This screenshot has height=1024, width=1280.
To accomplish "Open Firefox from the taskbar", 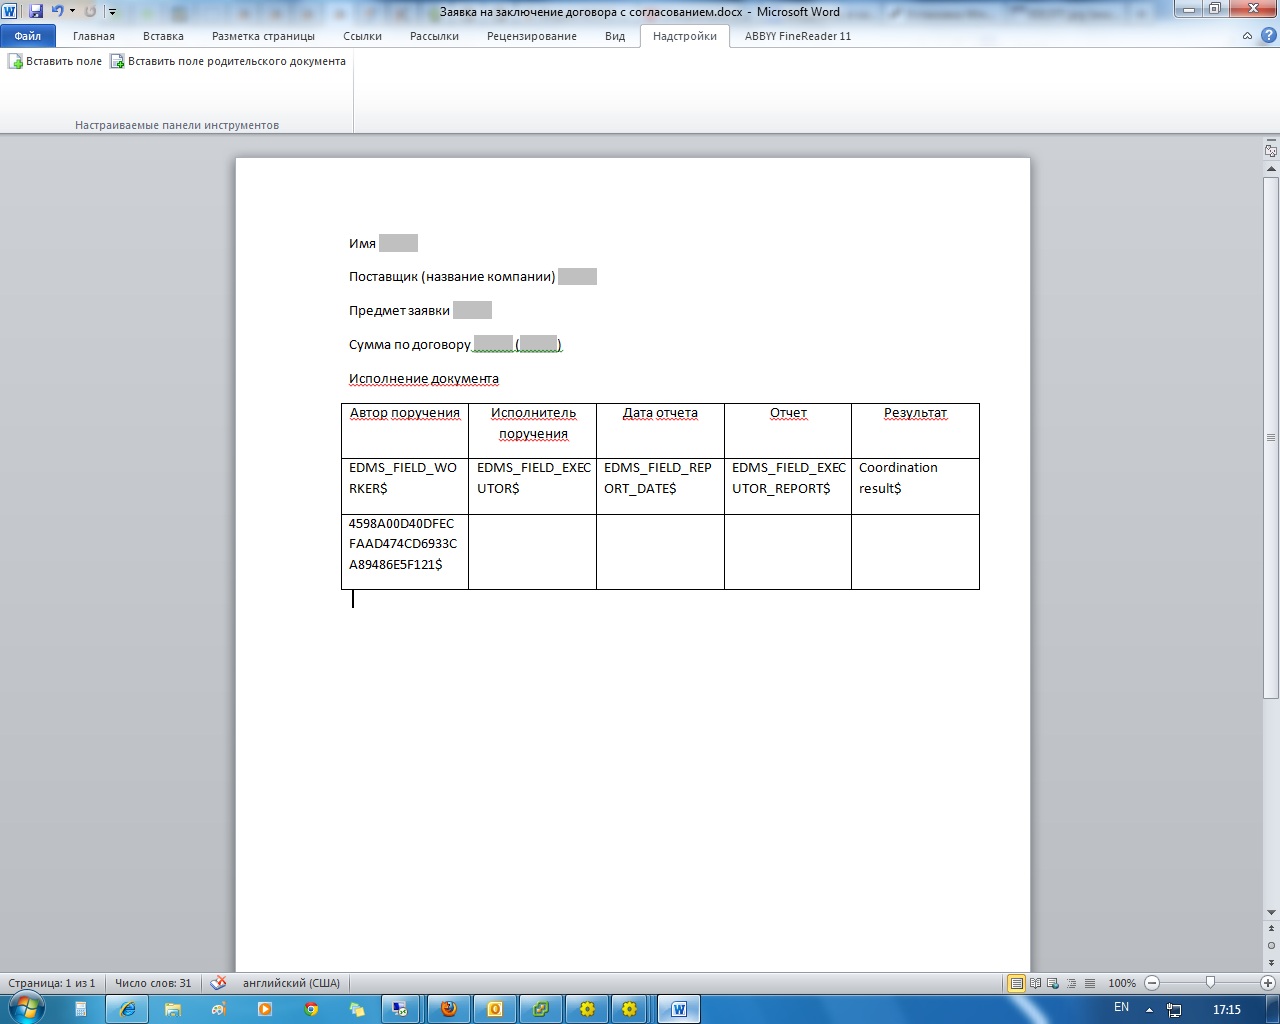I will click(x=449, y=1009).
